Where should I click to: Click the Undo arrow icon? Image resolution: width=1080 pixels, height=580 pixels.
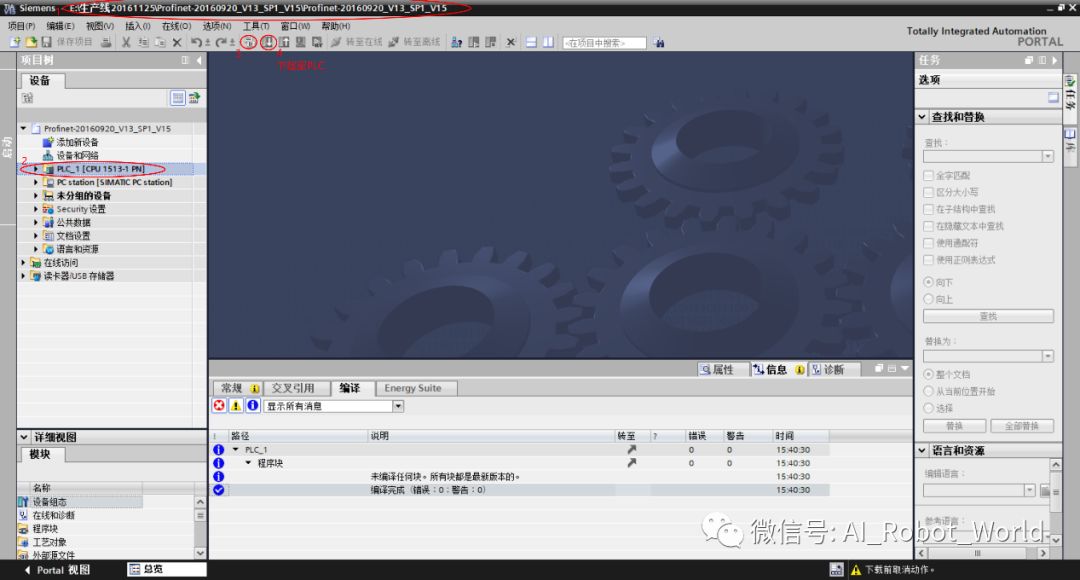click(197, 42)
